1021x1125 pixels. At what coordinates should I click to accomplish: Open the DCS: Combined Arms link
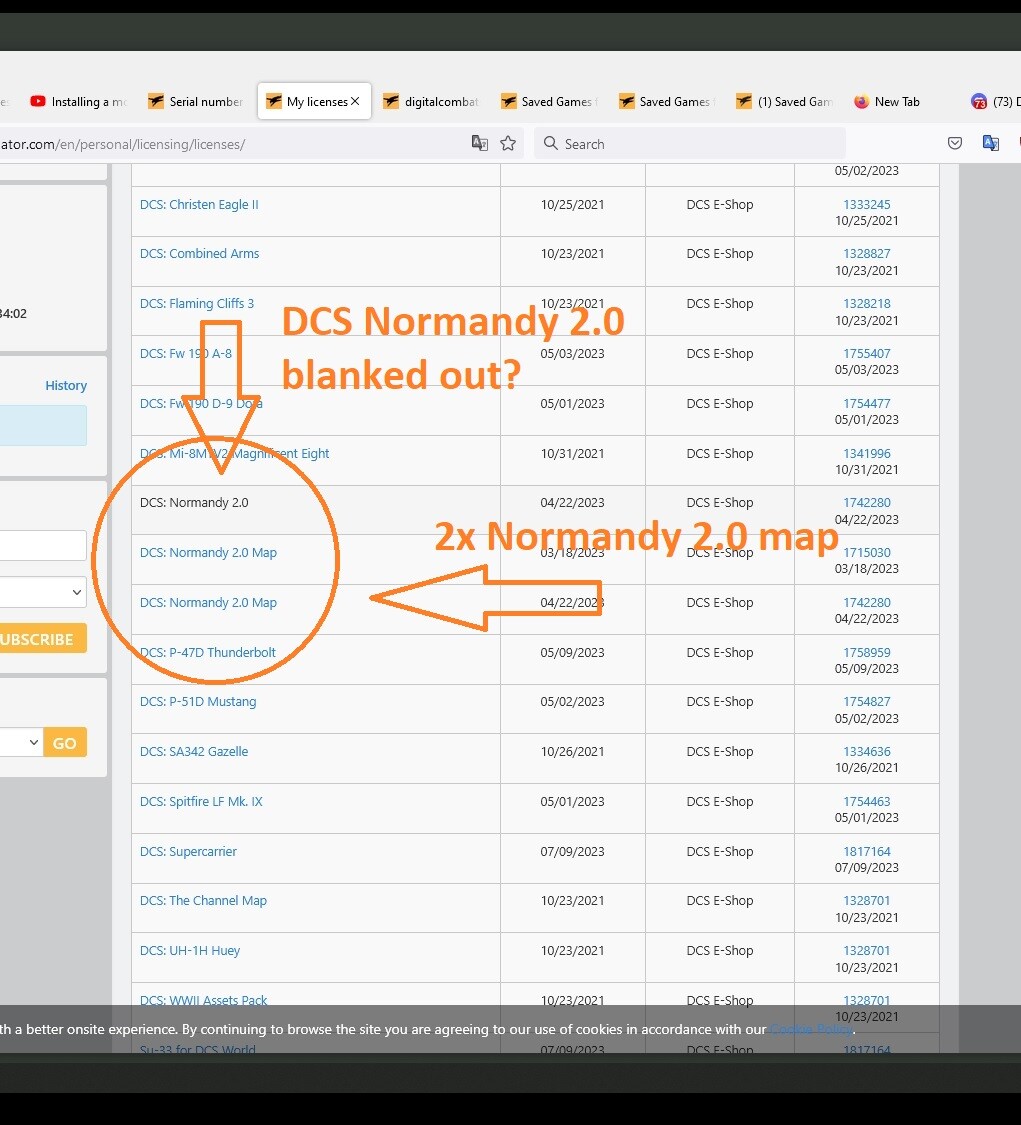199,253
